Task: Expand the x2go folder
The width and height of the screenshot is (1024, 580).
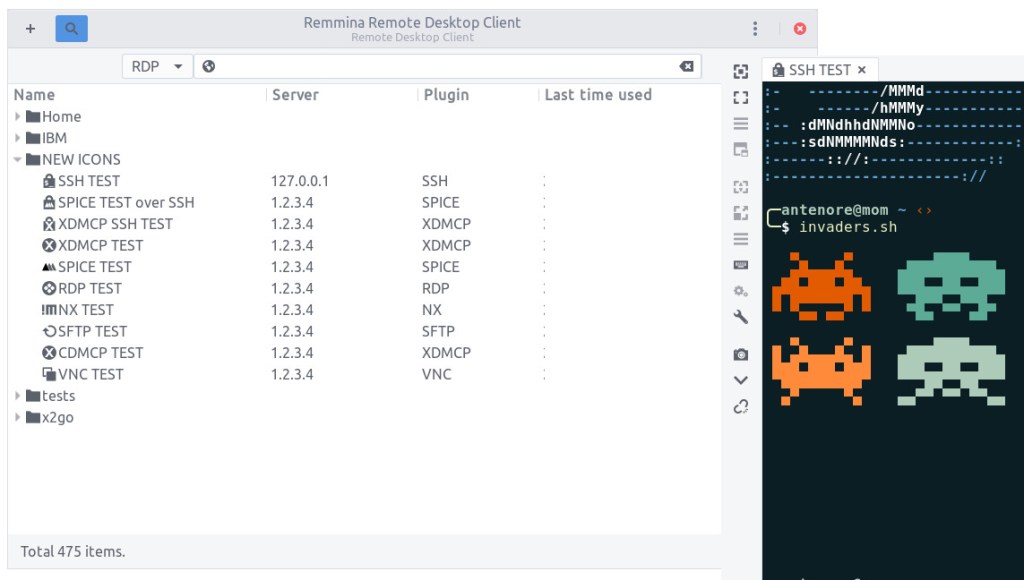Action: tap(18, 418)
